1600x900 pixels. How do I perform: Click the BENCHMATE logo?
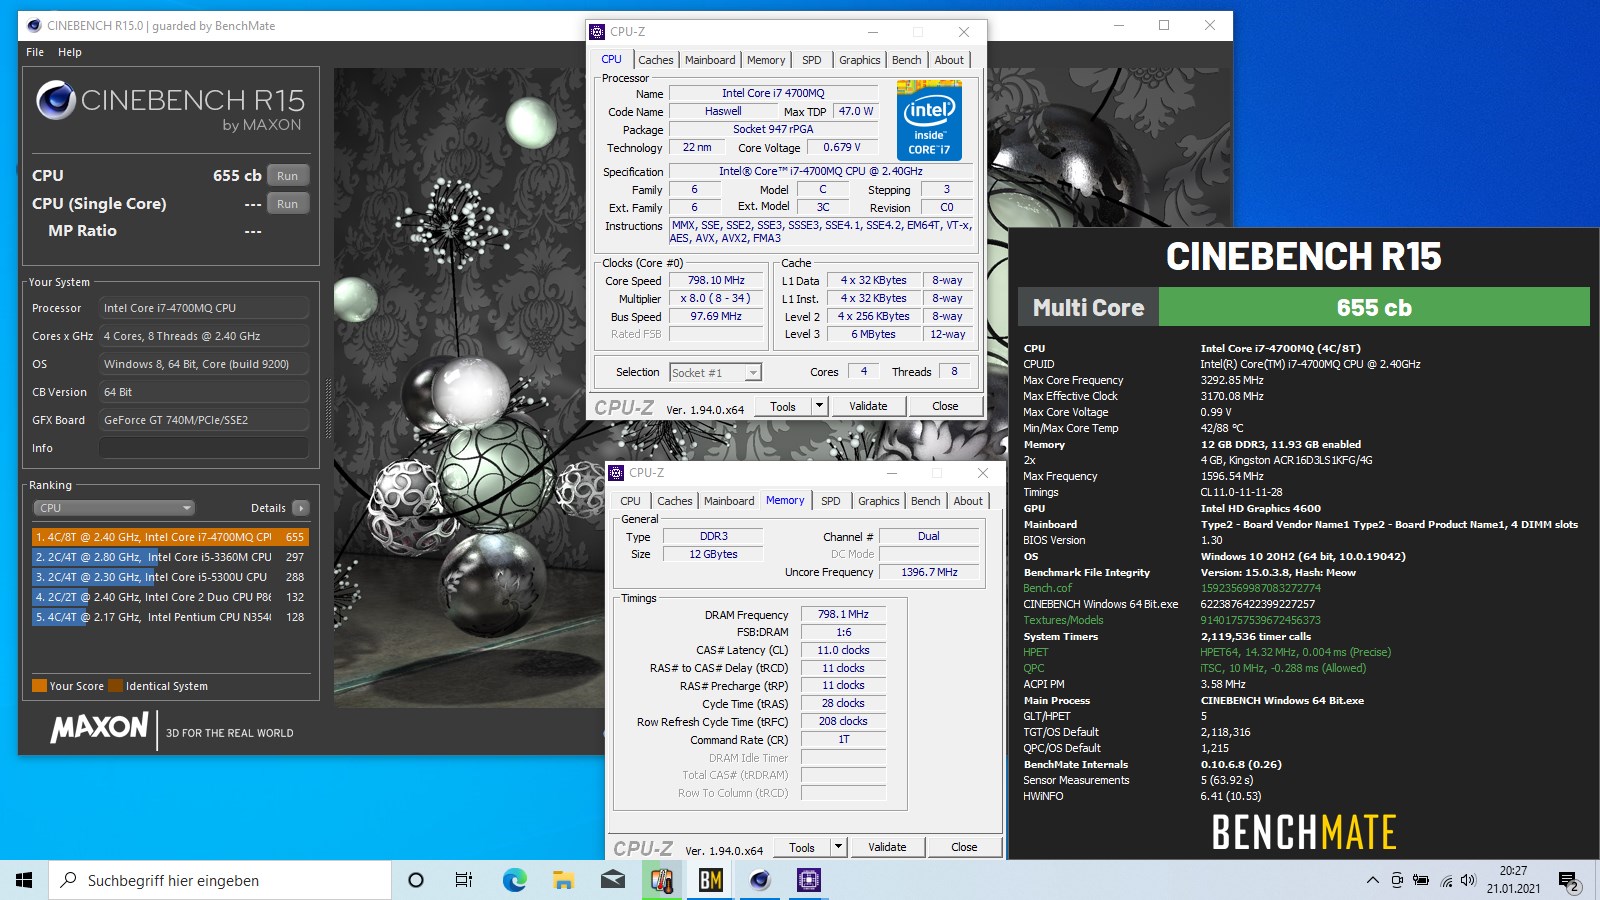click(1304, 832)
